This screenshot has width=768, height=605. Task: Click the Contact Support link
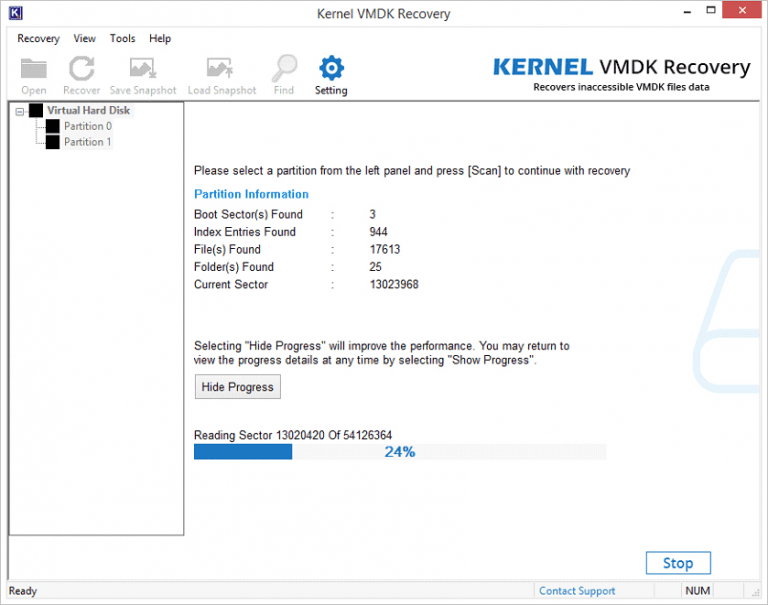577,591
